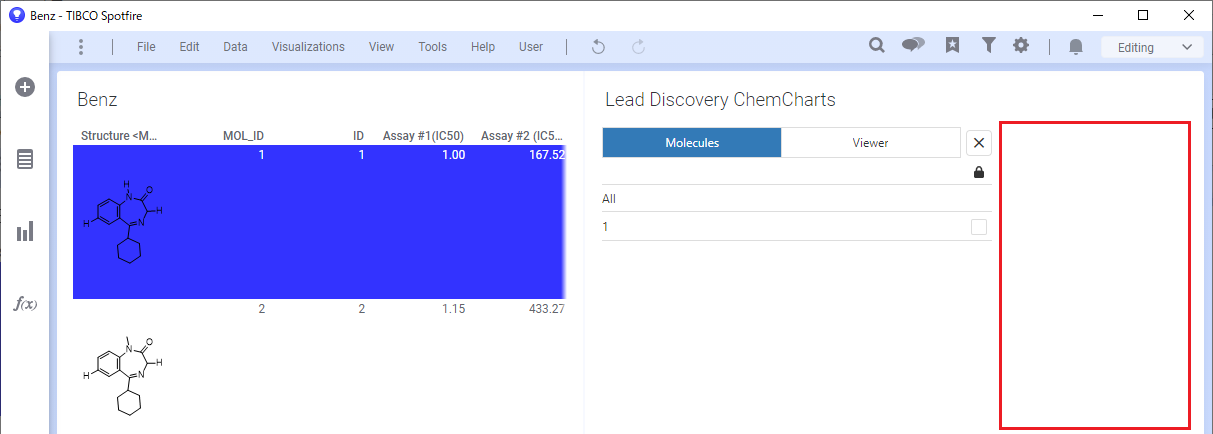Check the checkbox for molecule 1
1213x434 pixels.
(979, 227)
